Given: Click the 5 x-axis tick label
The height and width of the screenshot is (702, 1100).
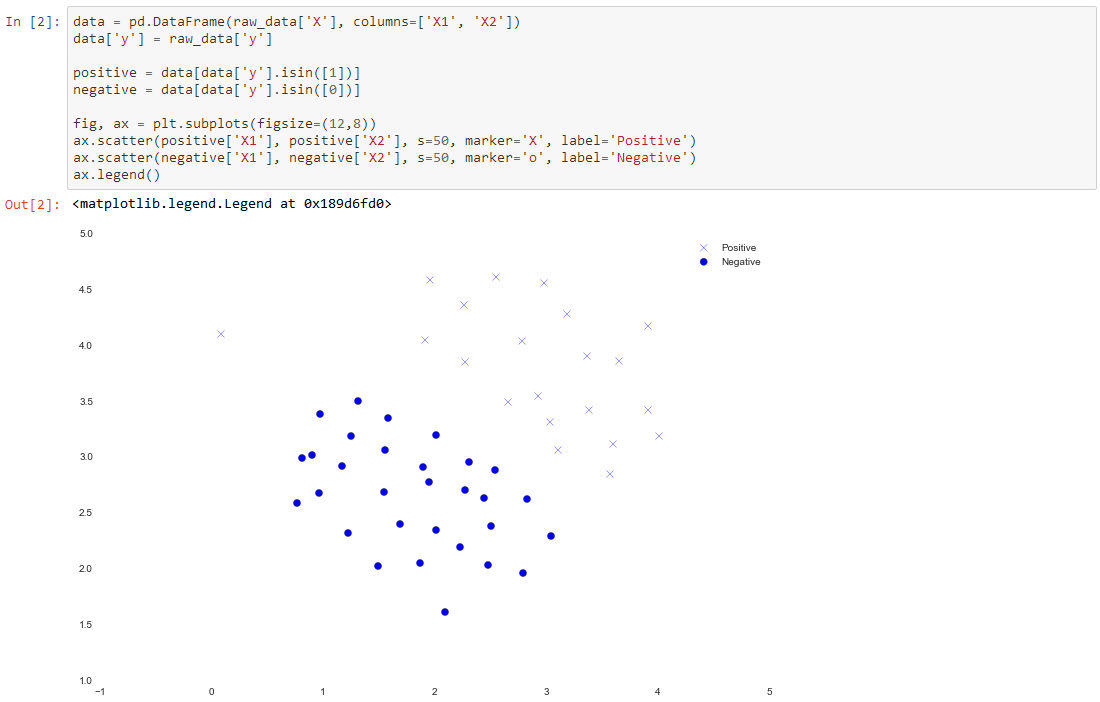Looking at the screenshot, I should pos(769,691).
